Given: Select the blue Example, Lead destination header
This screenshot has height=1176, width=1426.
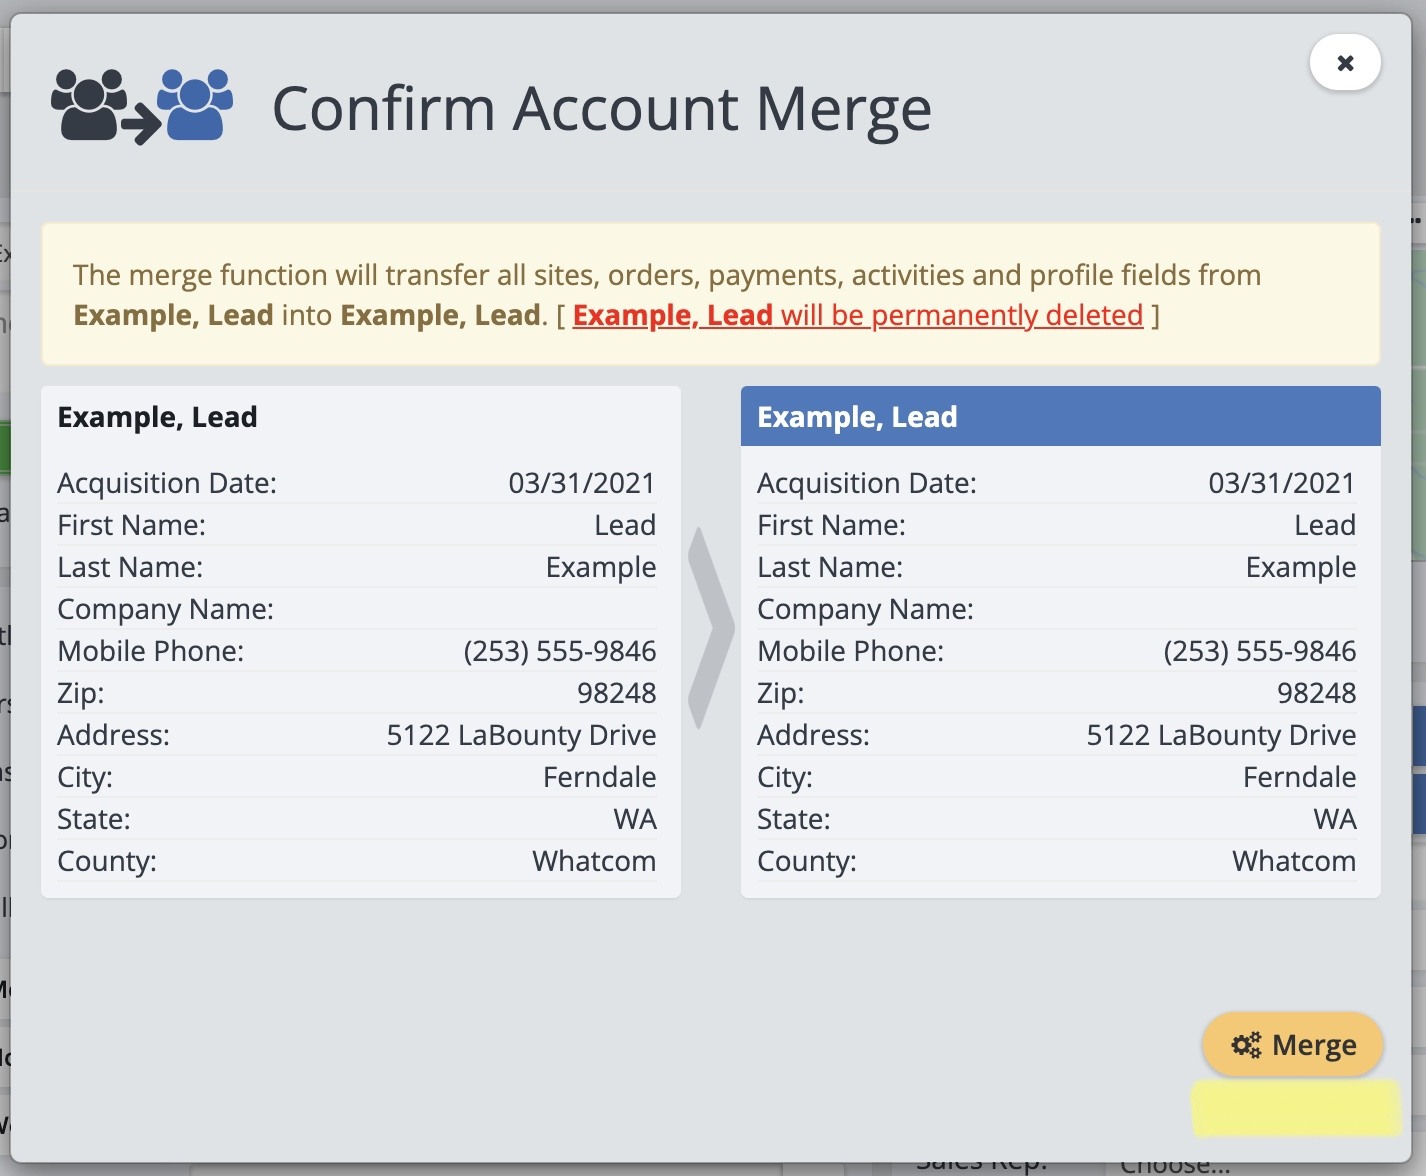Looking at the screenshot, I should (x=1060, y=417).
